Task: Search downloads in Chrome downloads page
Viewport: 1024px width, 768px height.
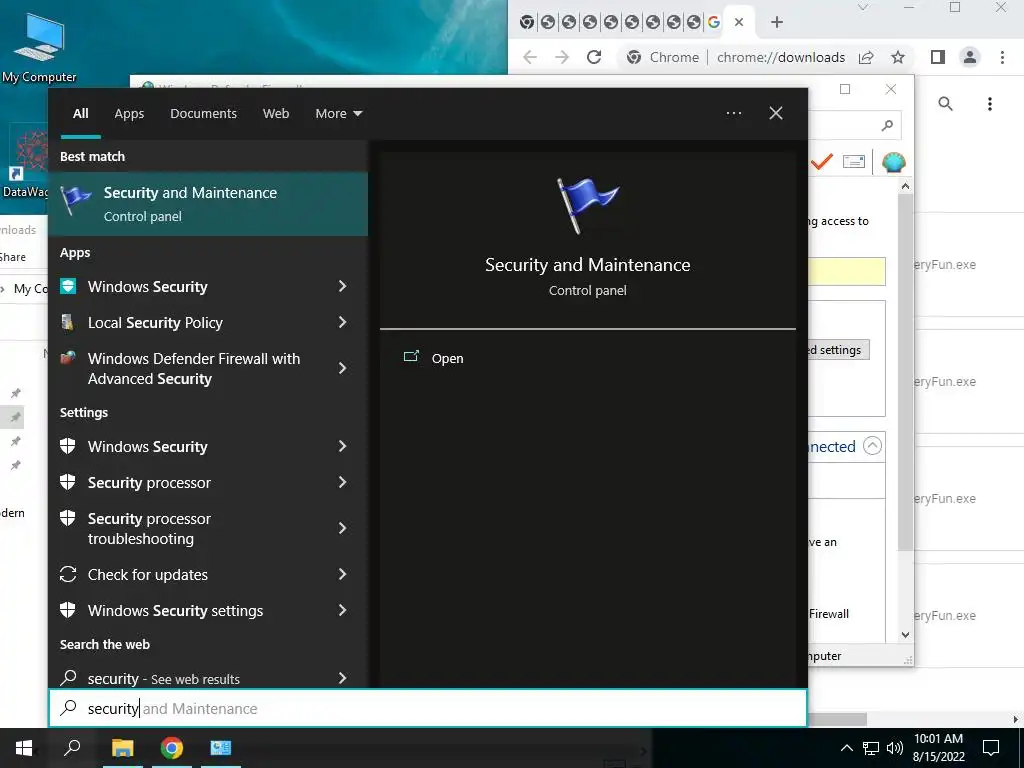Action: tap(945, 103)
